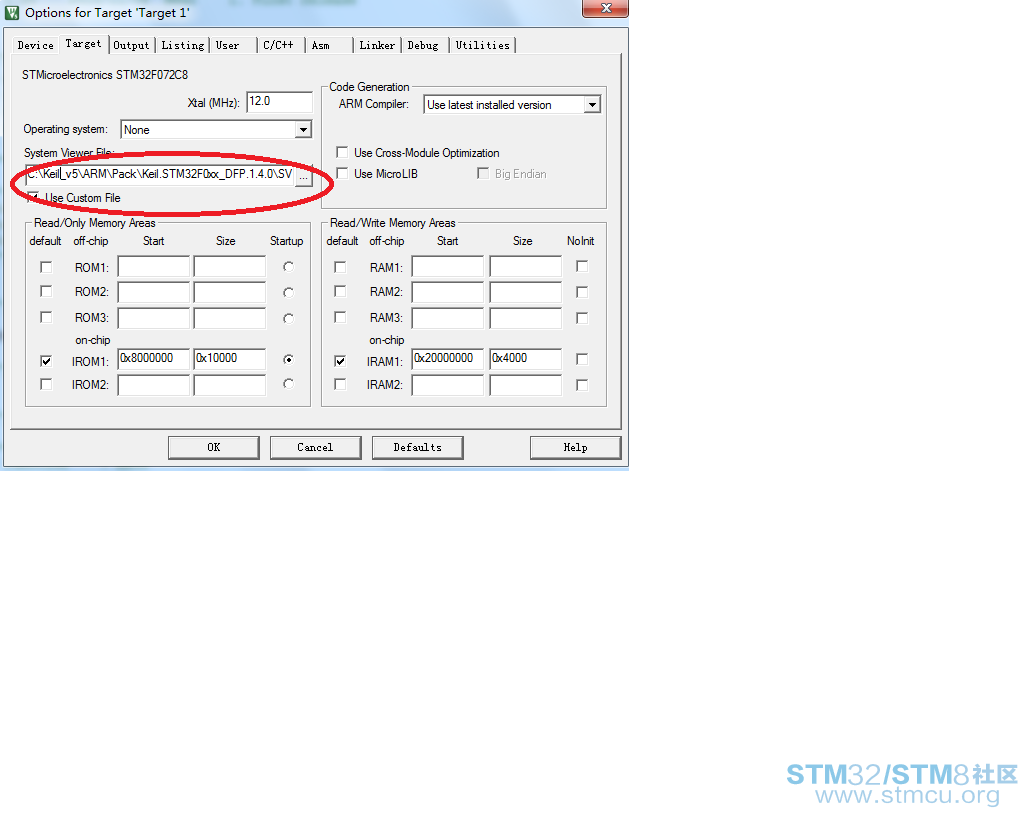The width and height of the screenshot is (1024, 820).
Task: Check the default box for ROM1
Action: (46, 267)
